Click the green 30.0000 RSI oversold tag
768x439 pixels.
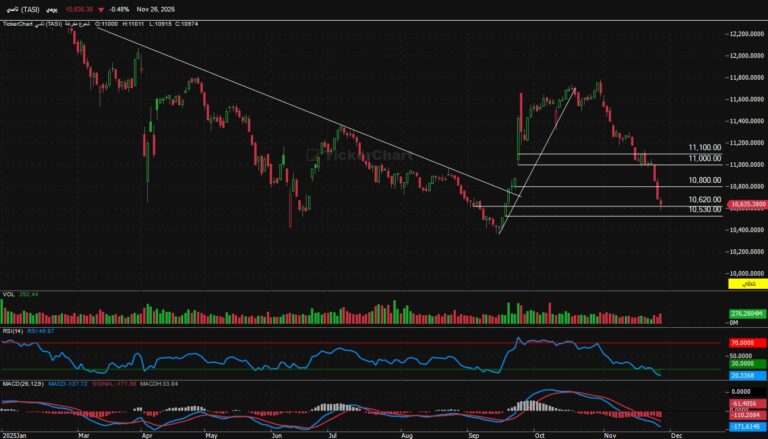coord(740,365)
